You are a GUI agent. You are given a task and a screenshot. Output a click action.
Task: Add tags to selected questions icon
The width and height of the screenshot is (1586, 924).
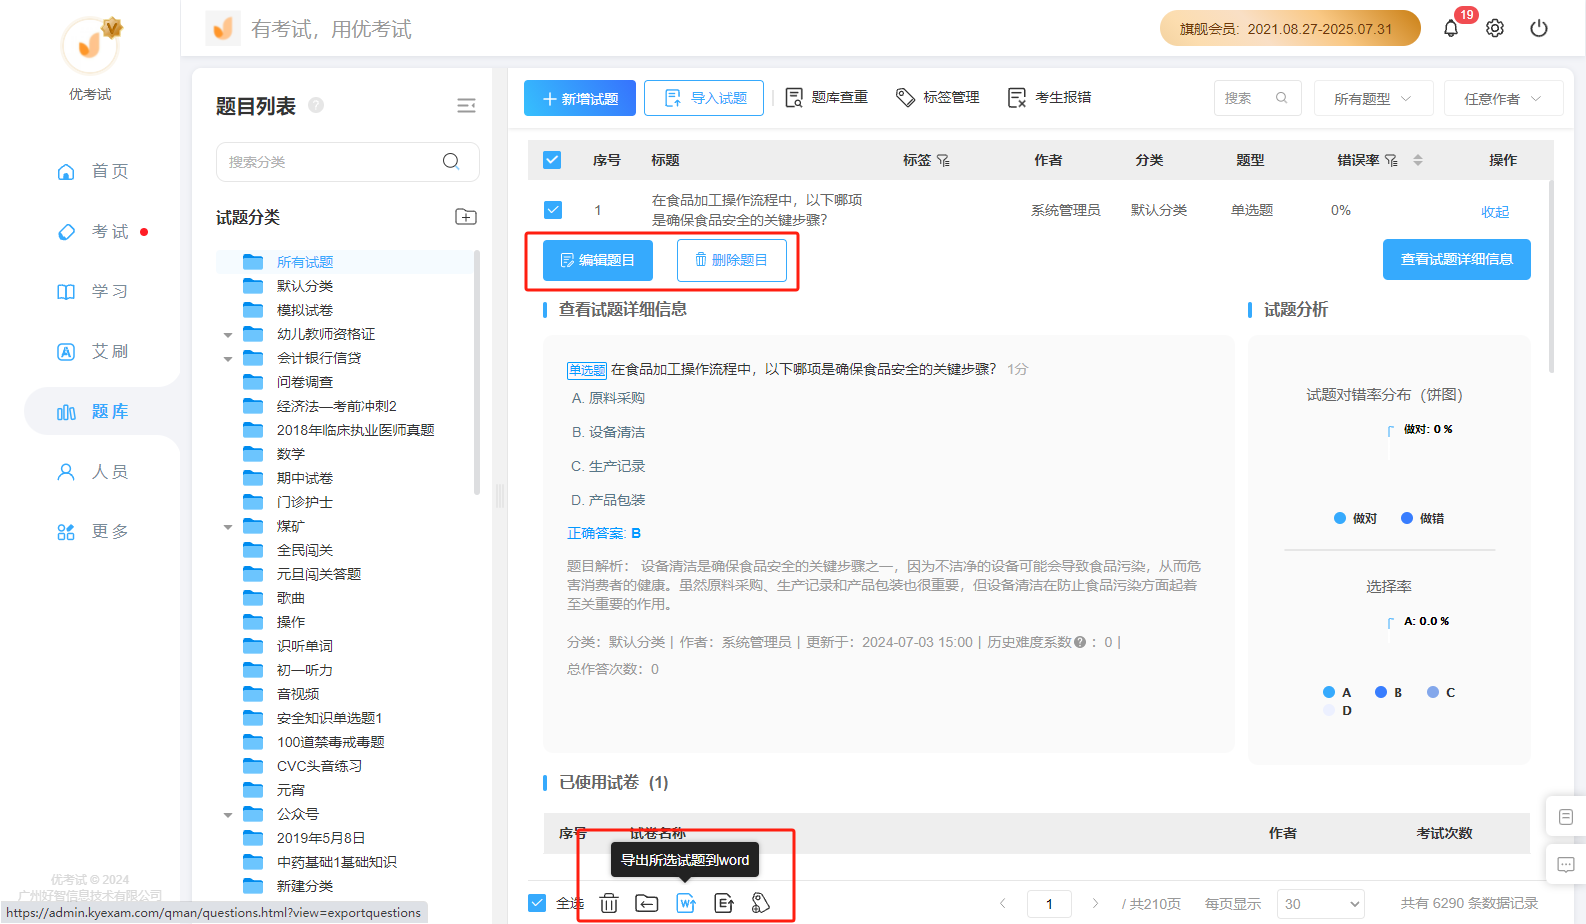761,903
